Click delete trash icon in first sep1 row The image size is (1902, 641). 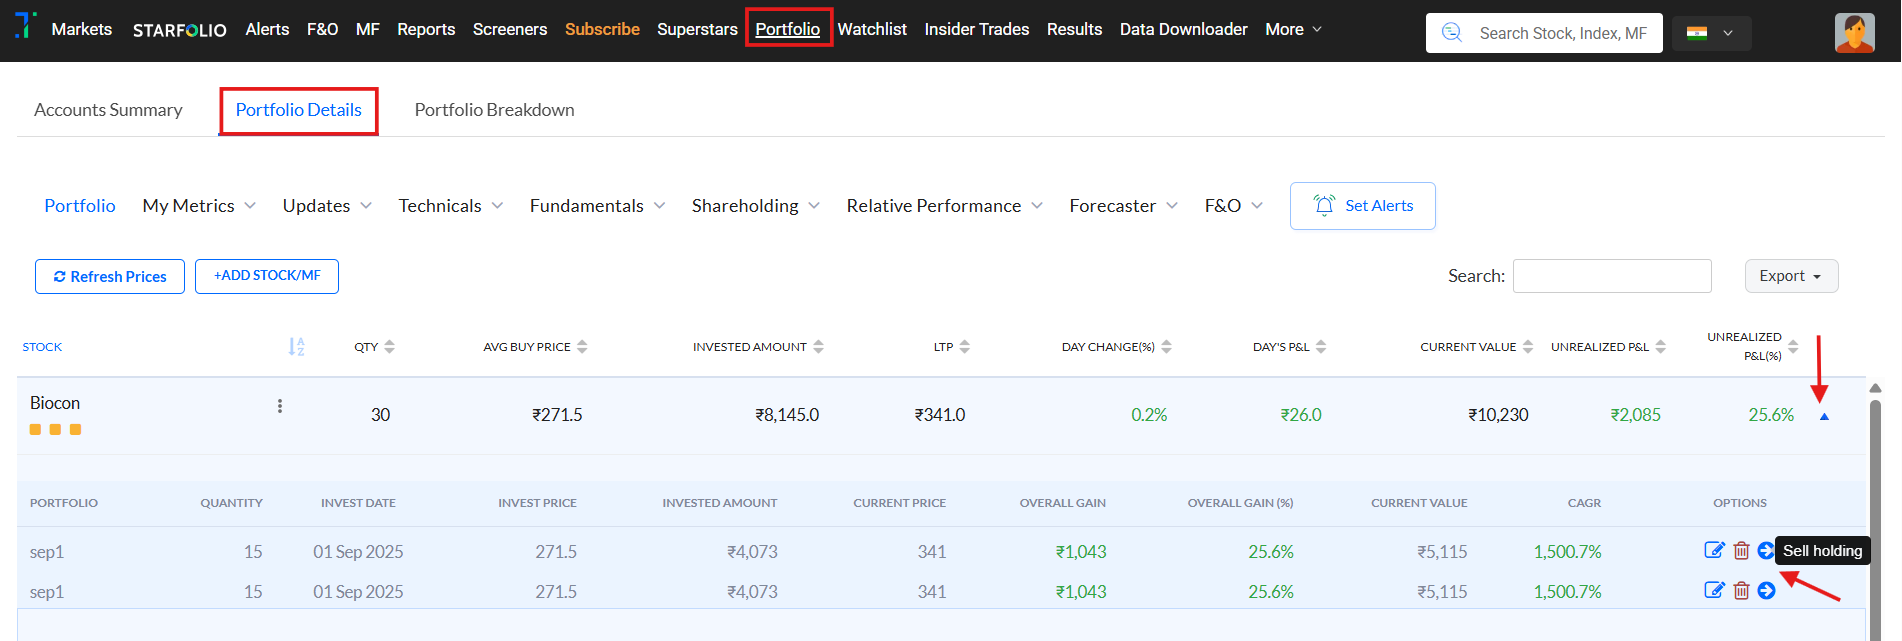pyautogui.click(x=1741, y=550)
